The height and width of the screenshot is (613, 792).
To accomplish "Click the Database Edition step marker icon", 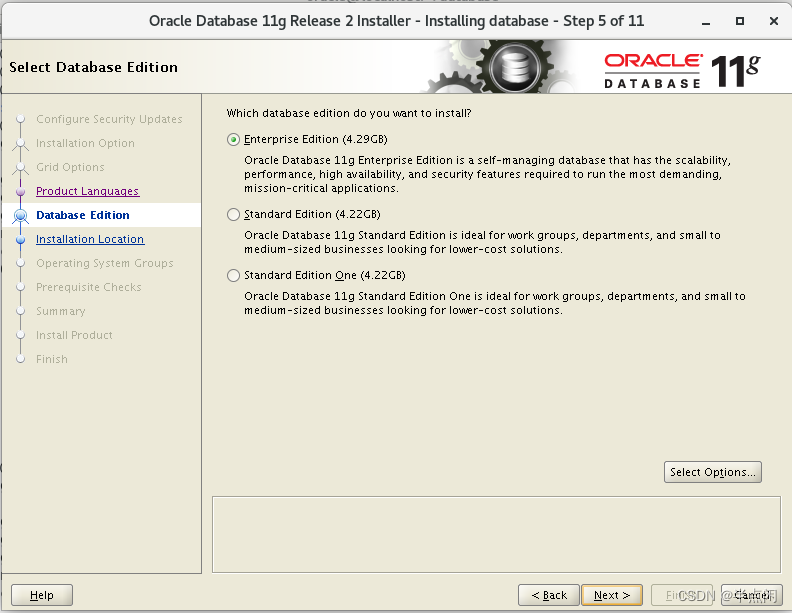I will tap(21, 216).
